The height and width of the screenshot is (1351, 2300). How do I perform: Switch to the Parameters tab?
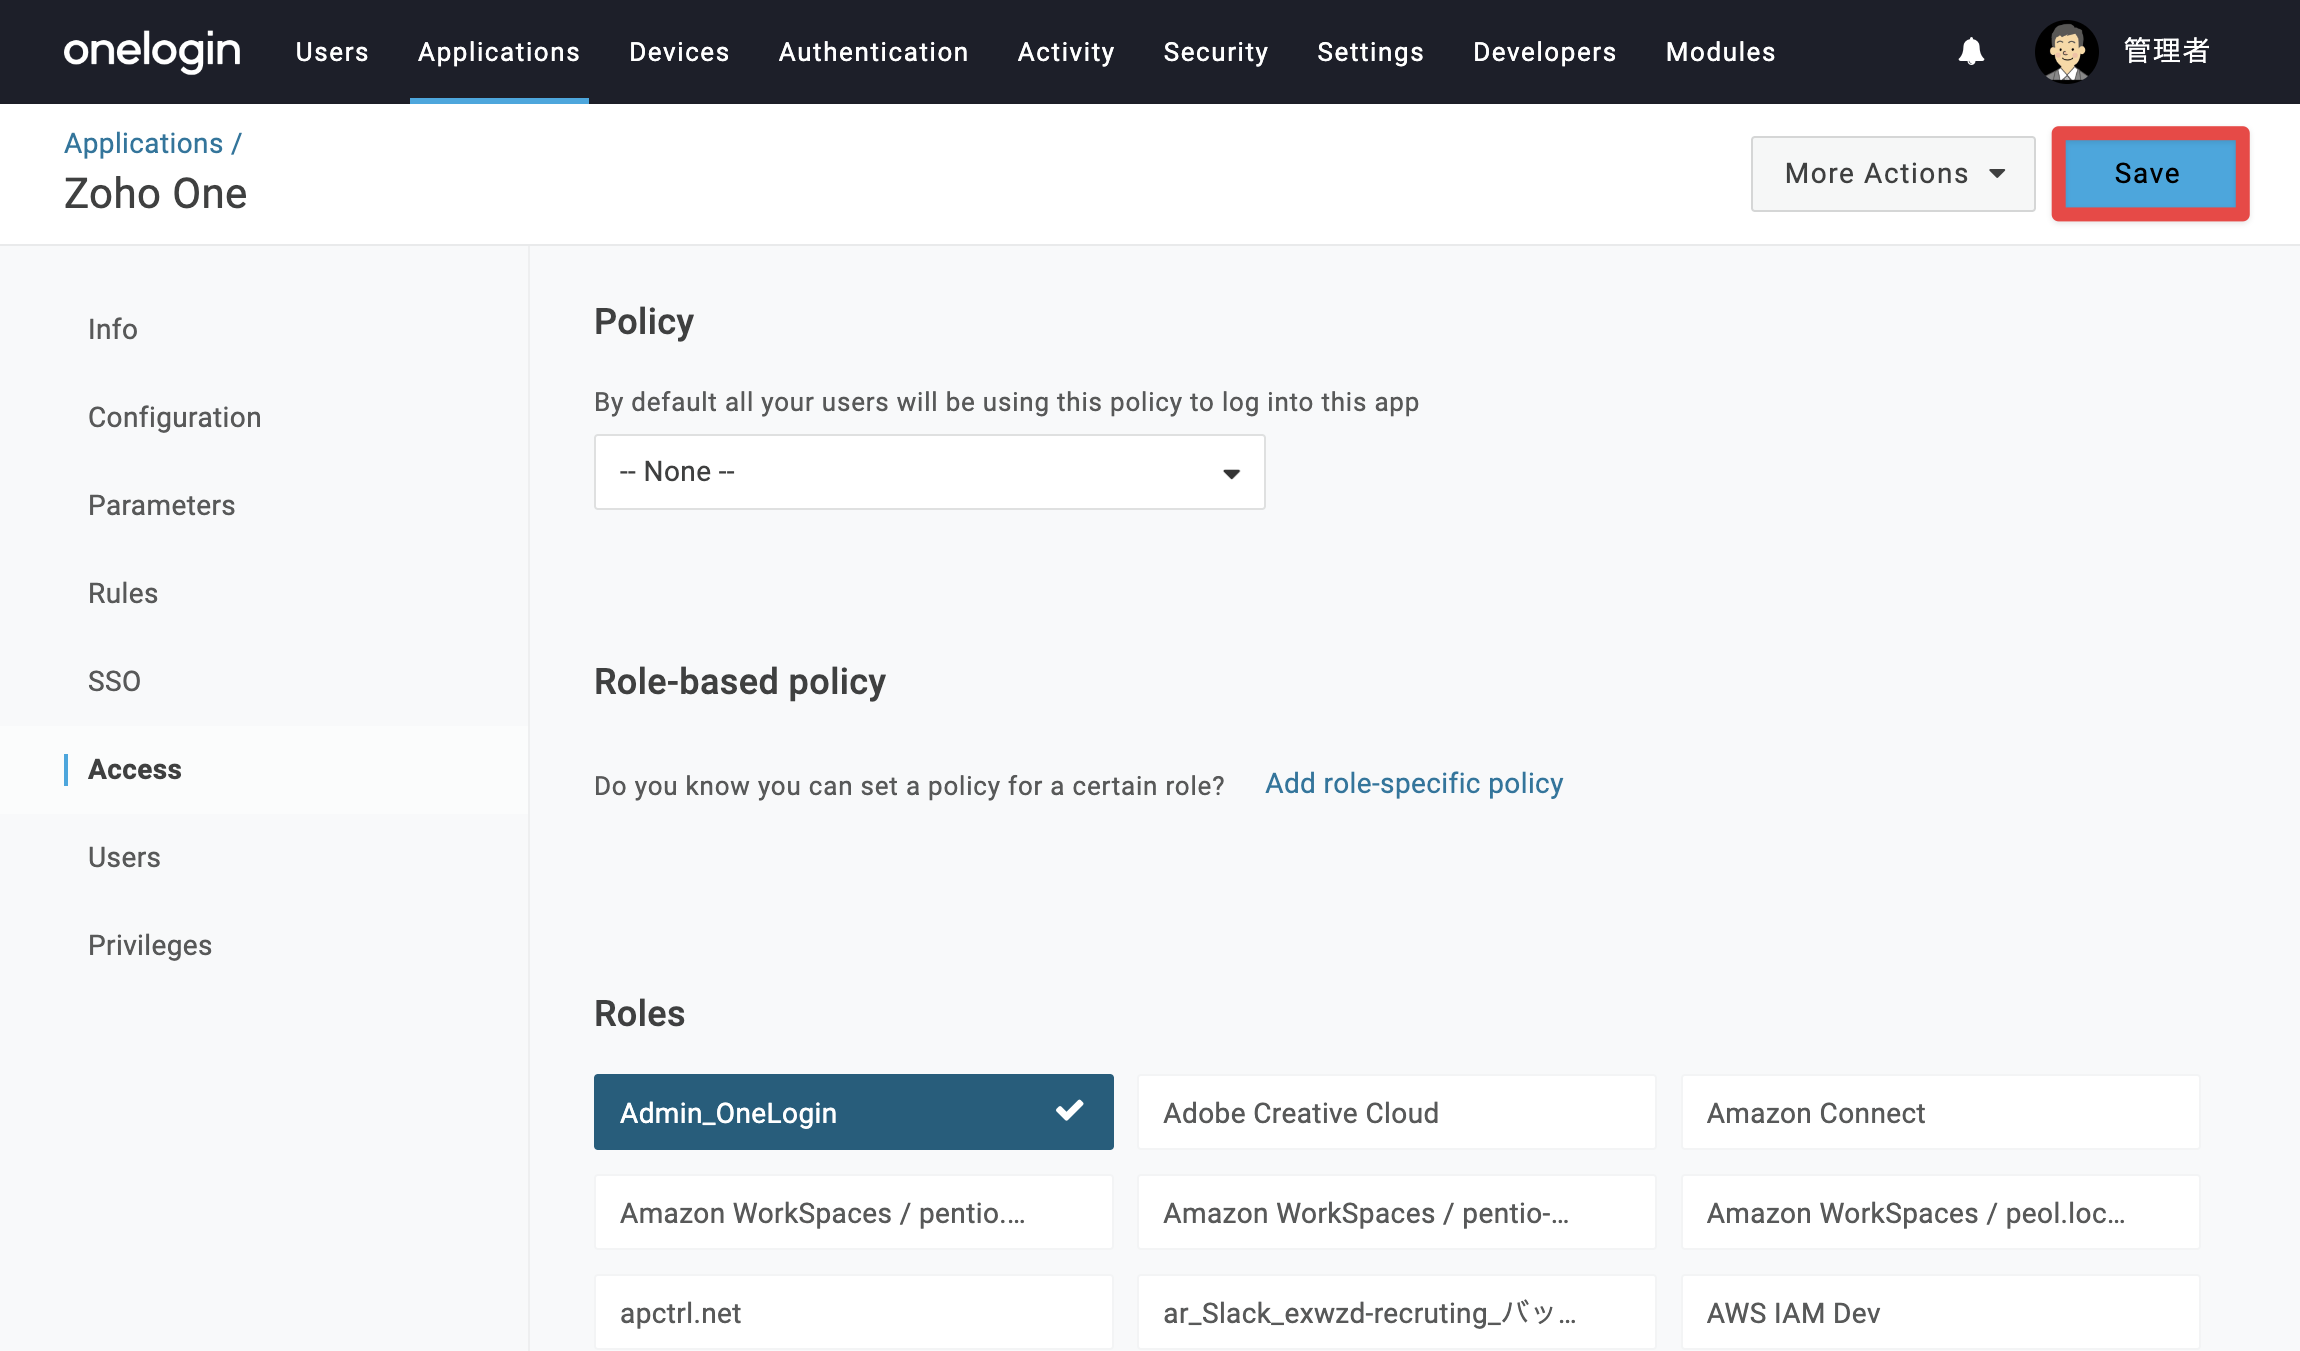point(162,505)
